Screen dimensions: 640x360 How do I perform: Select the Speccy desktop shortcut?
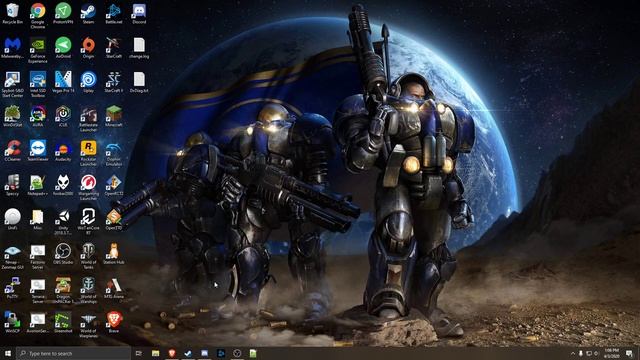12,185
